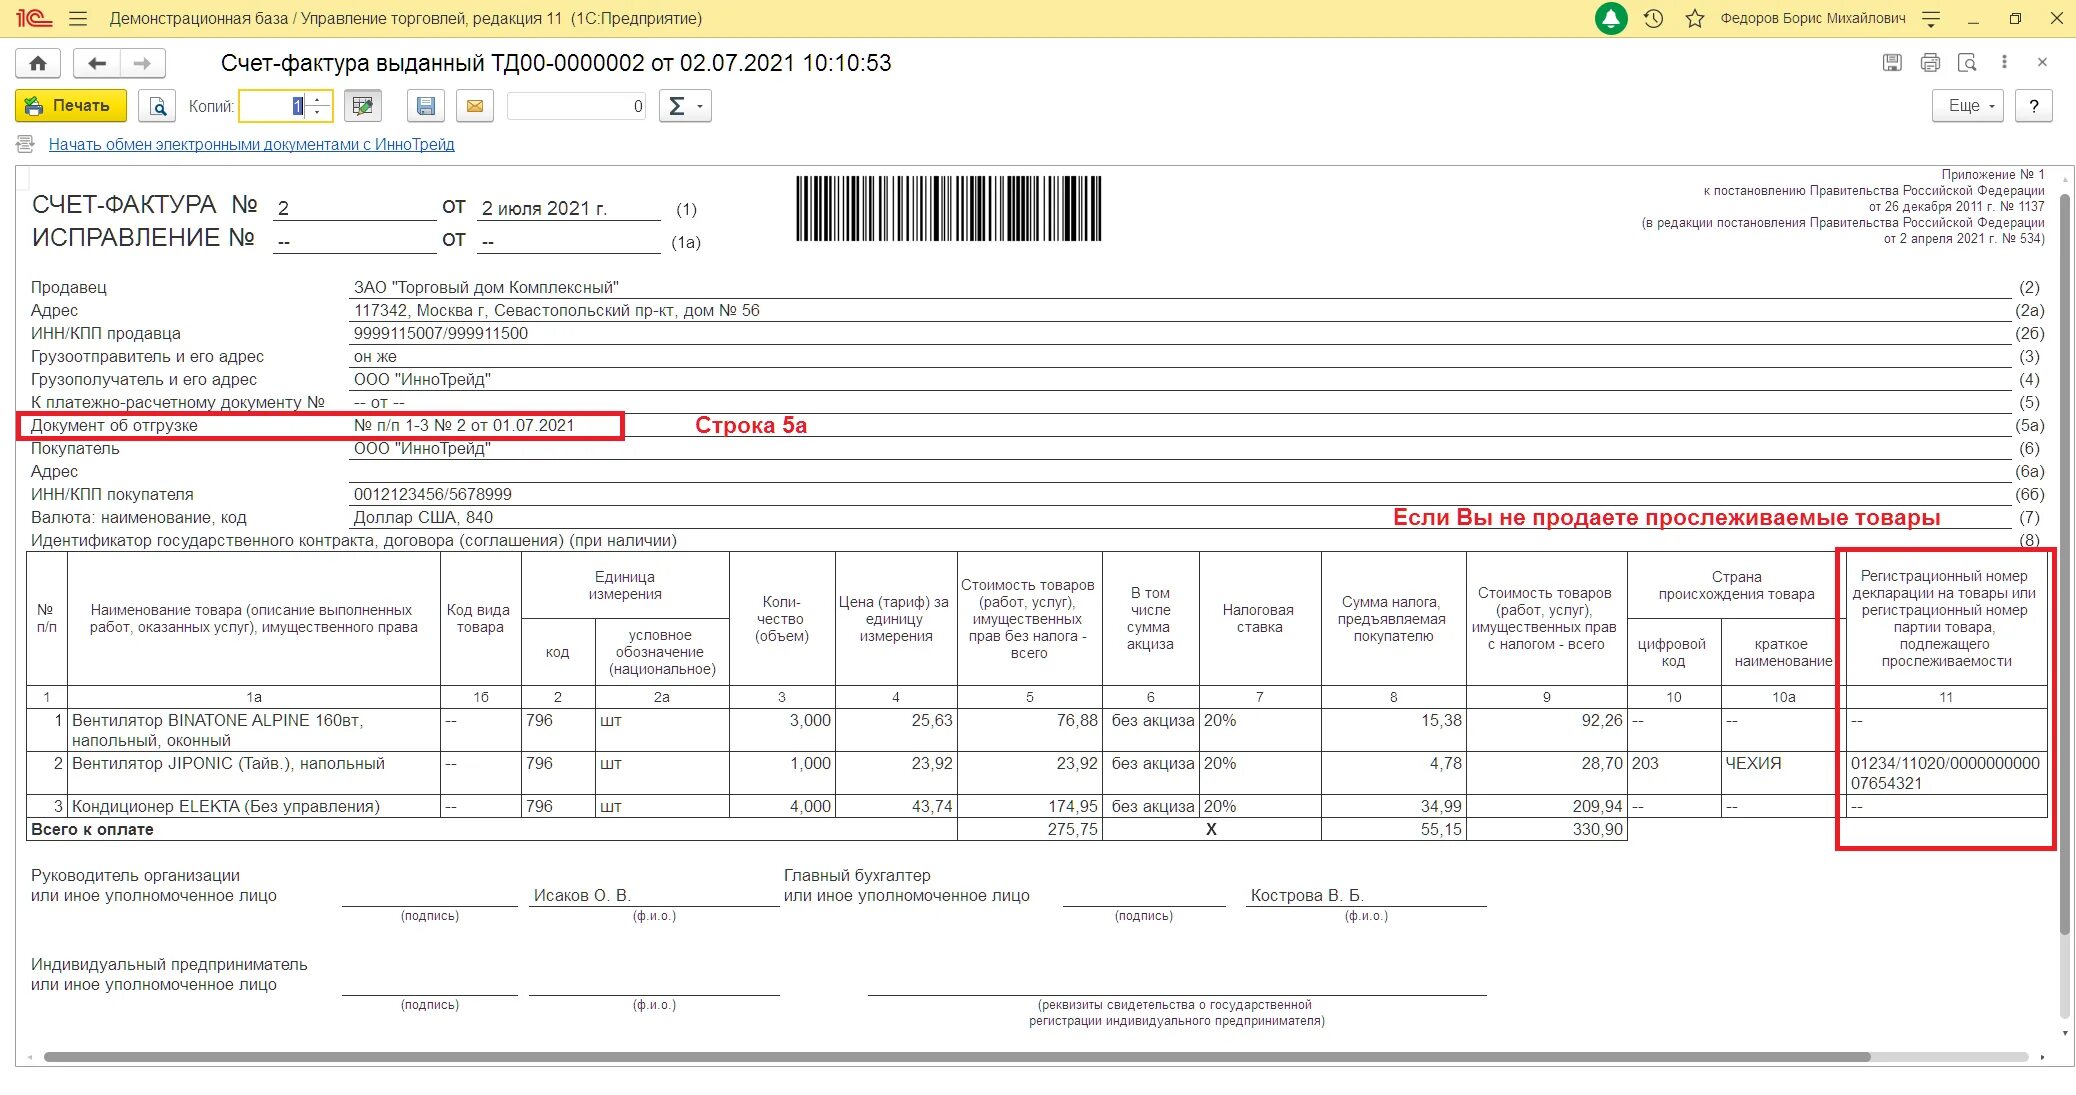
Task: Open the green notifications bell
Action: (x=1610, y=18)
